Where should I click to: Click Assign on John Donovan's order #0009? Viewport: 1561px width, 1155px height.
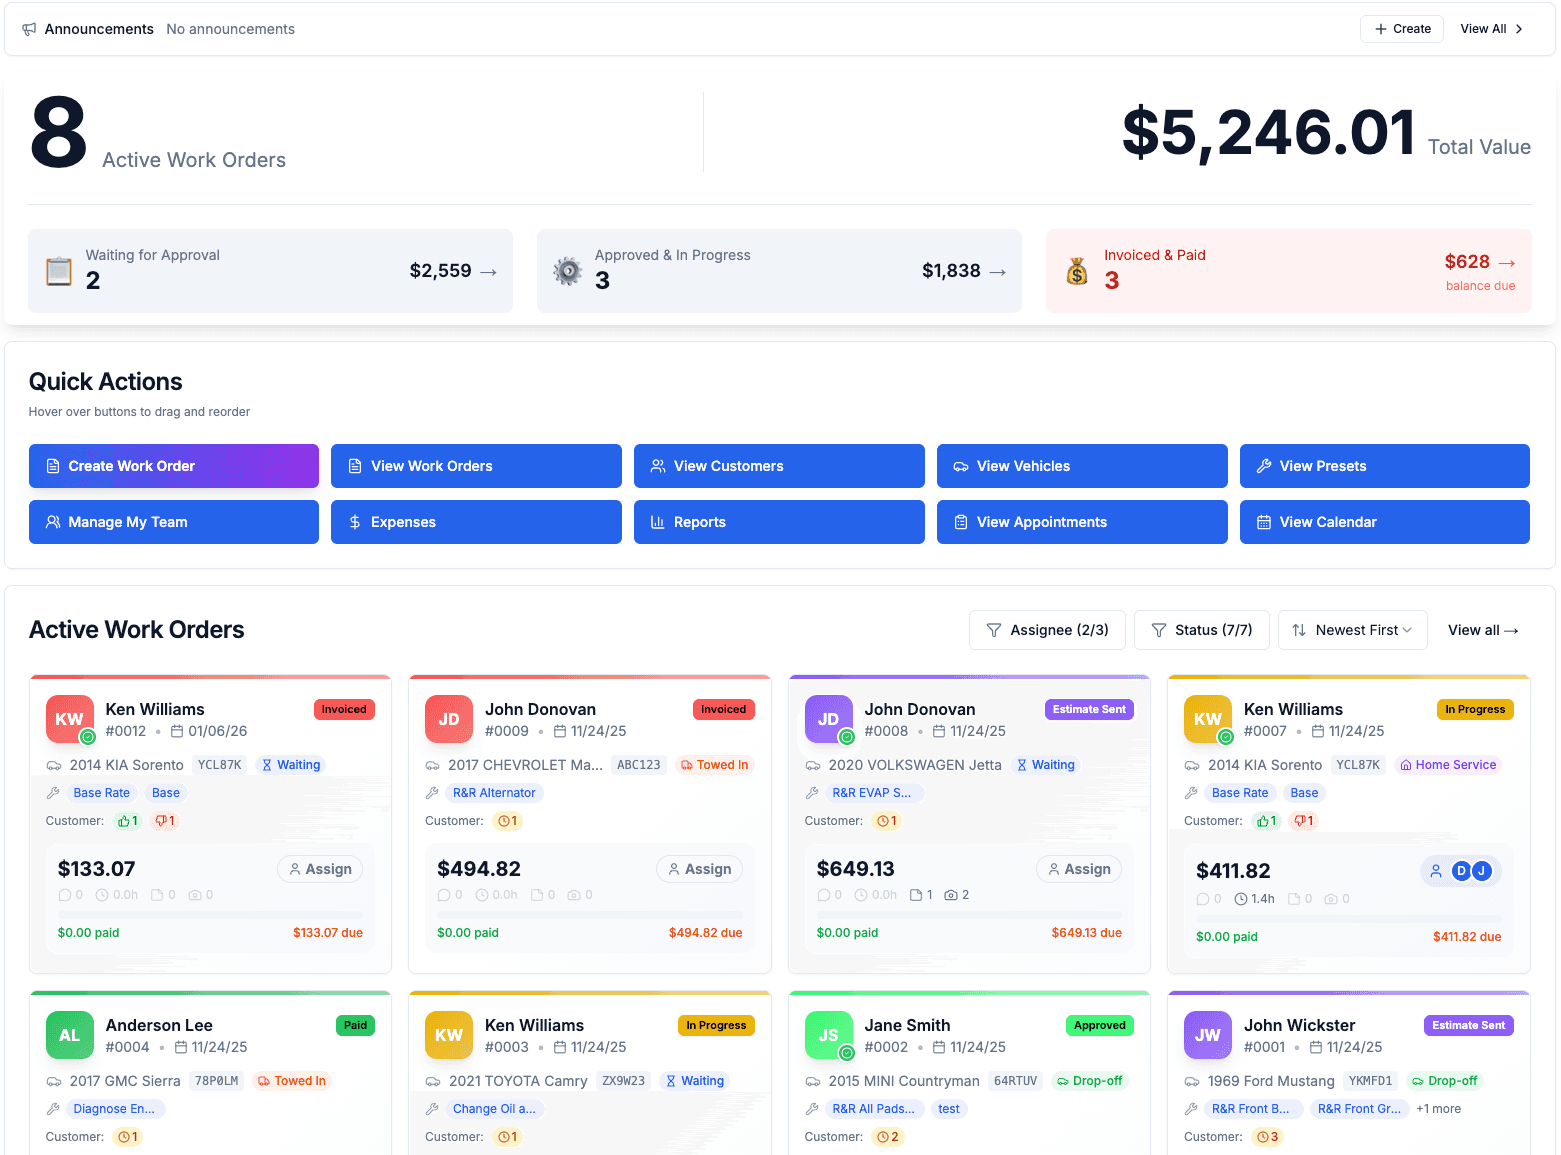(699, 869)
